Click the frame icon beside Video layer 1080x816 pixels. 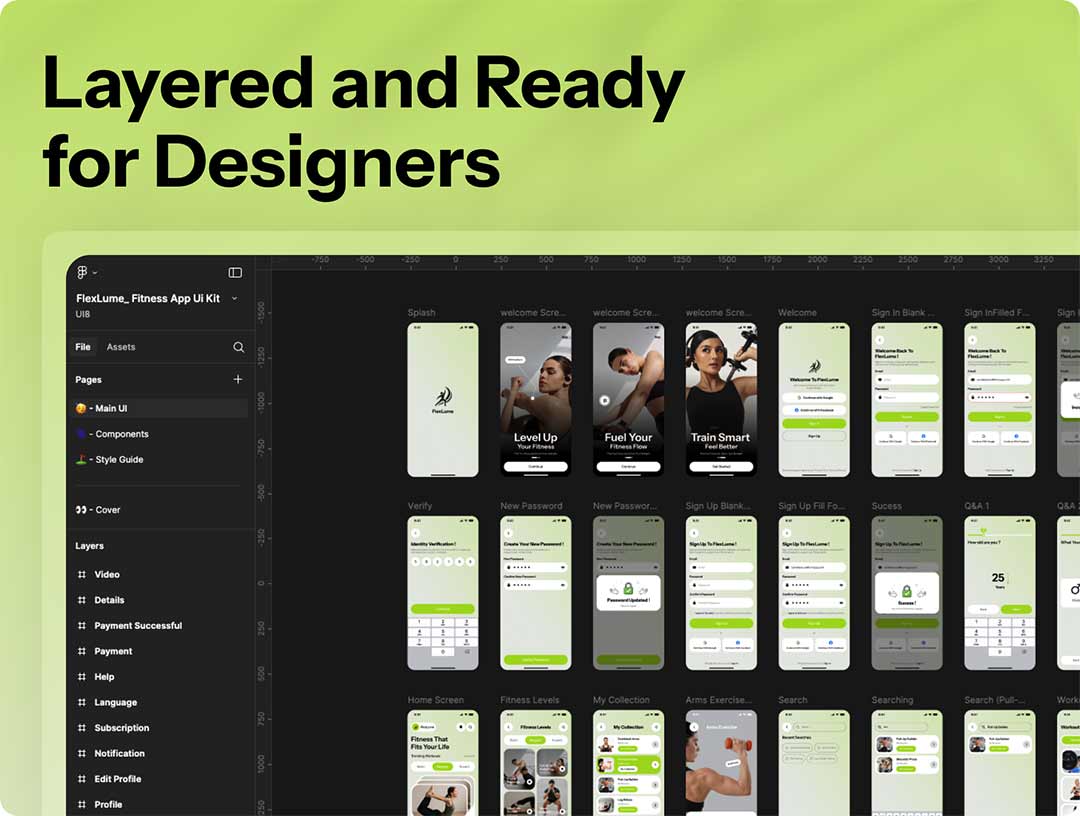[x=82, y=575]
